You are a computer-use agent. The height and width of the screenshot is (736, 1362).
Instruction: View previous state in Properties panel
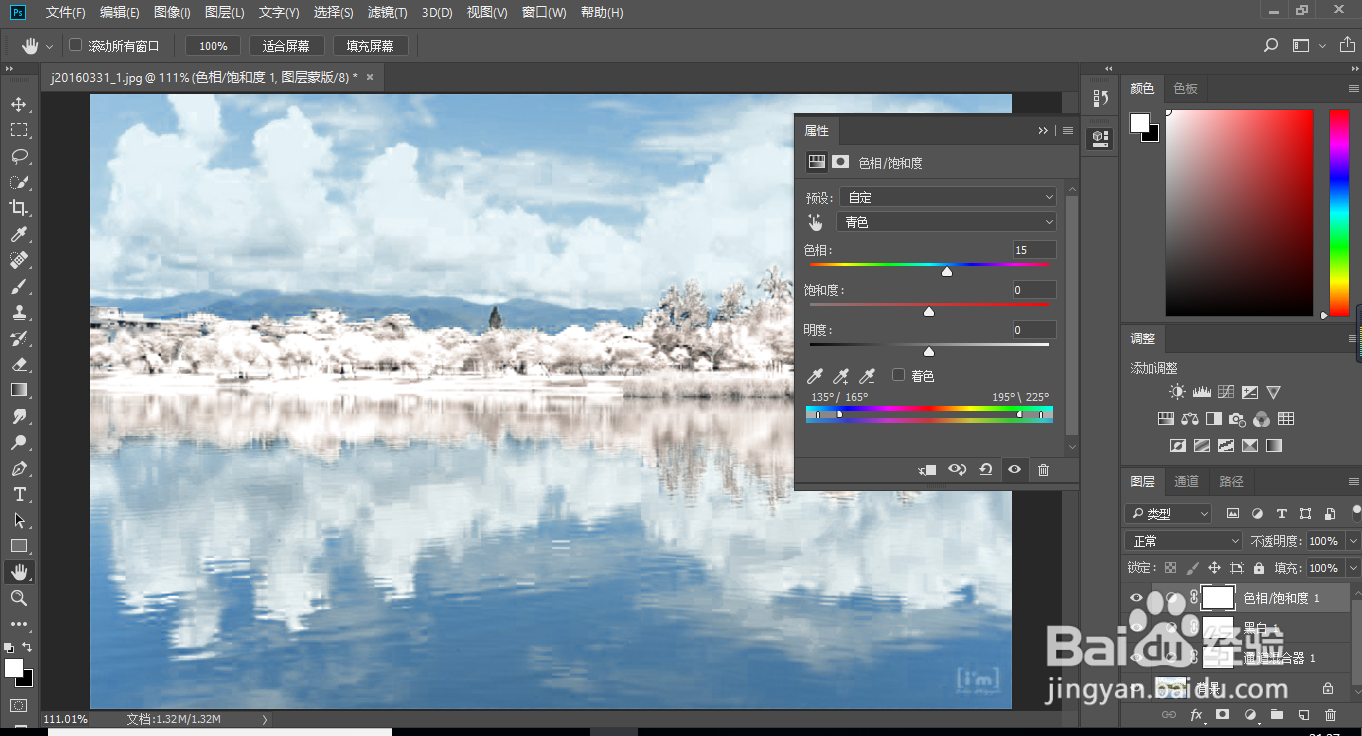(957, 469)
